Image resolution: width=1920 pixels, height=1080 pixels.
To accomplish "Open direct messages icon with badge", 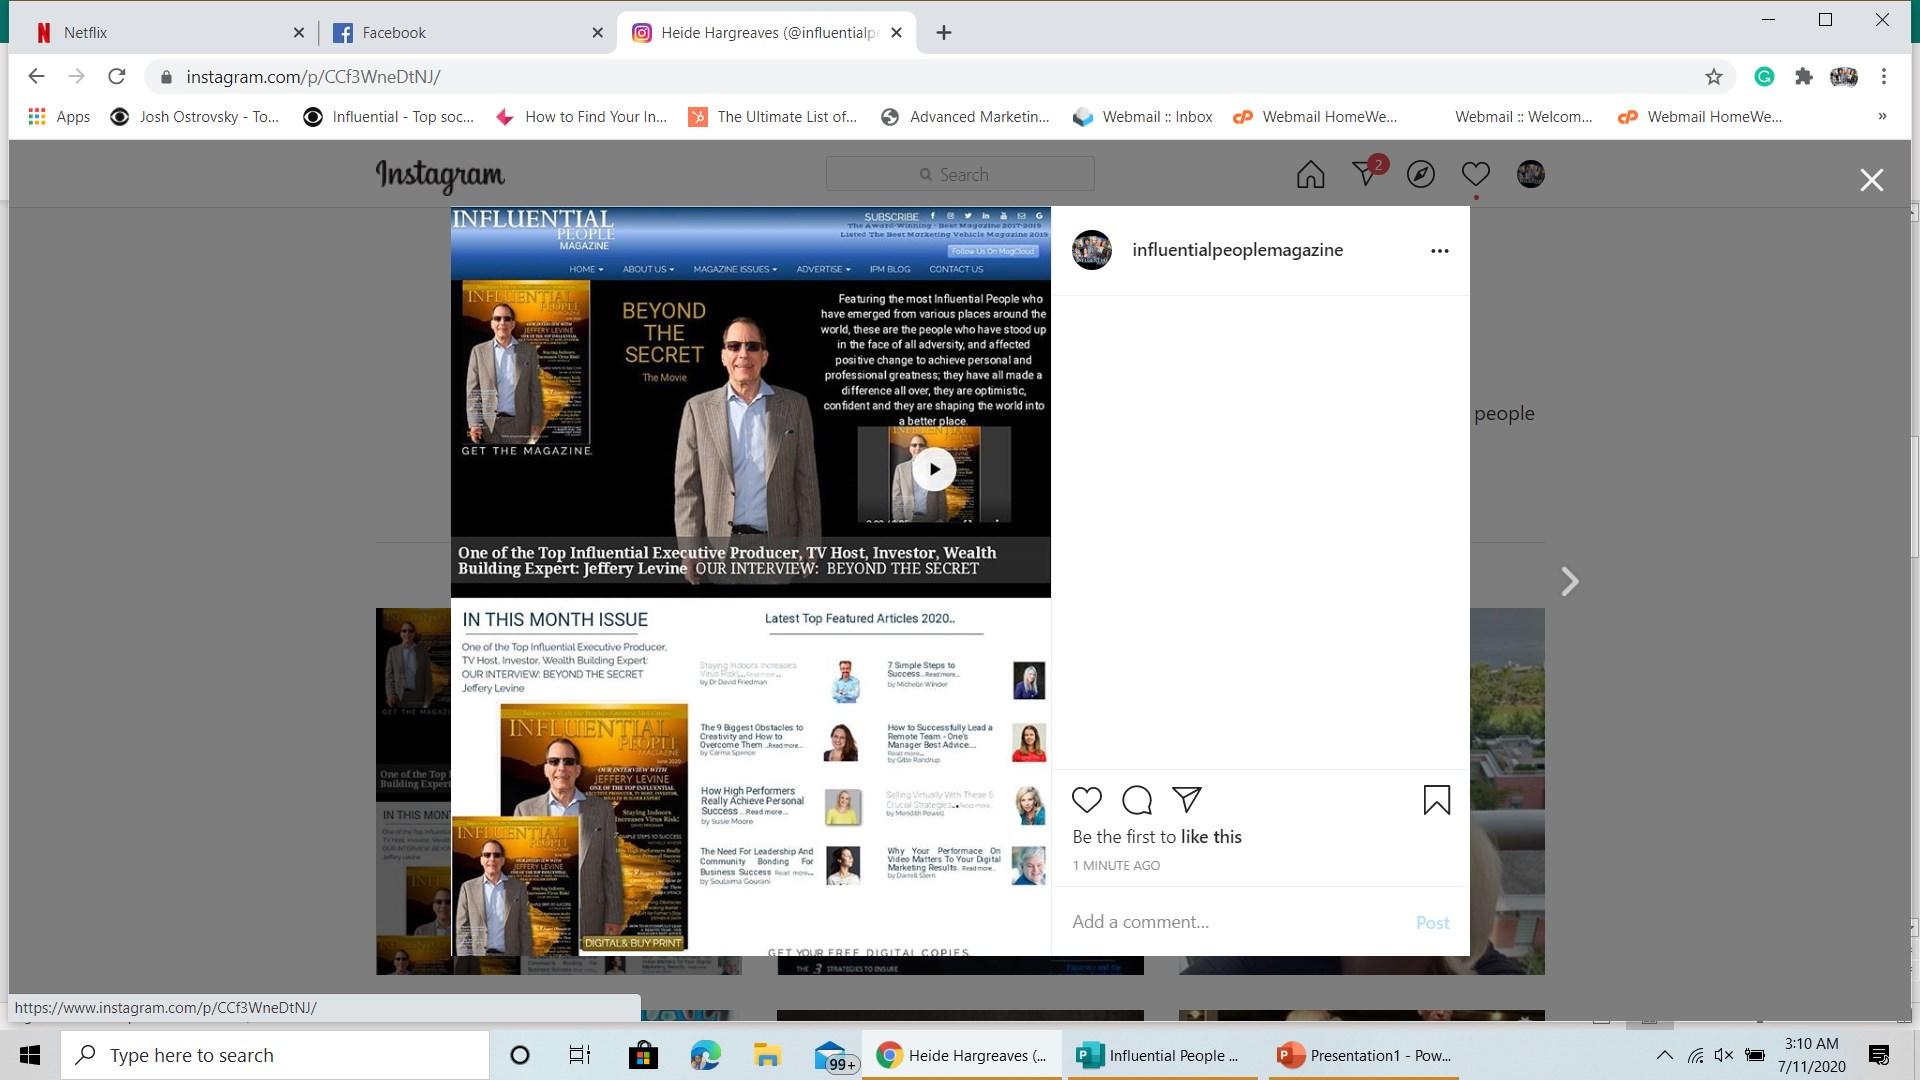I will point(1367,172).
